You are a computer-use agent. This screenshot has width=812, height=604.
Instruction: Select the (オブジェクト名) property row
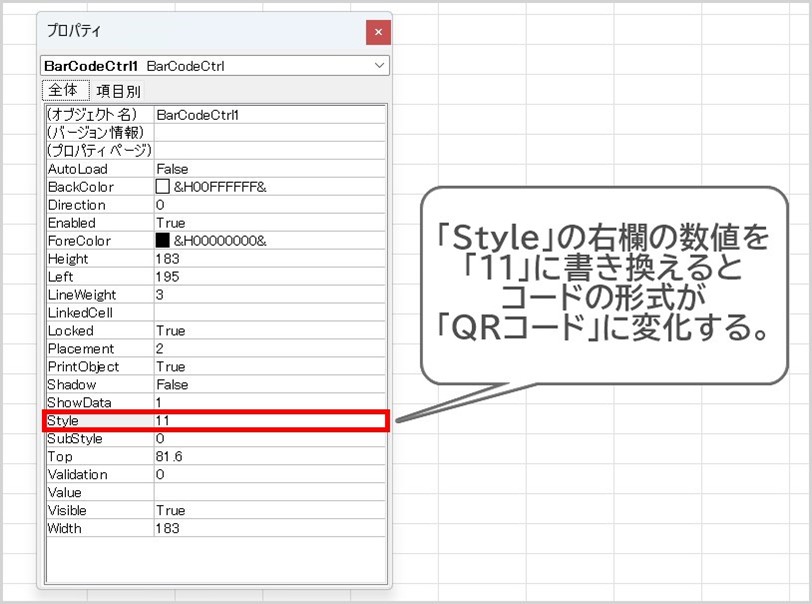pyautogui.click(x=216, y=114)
